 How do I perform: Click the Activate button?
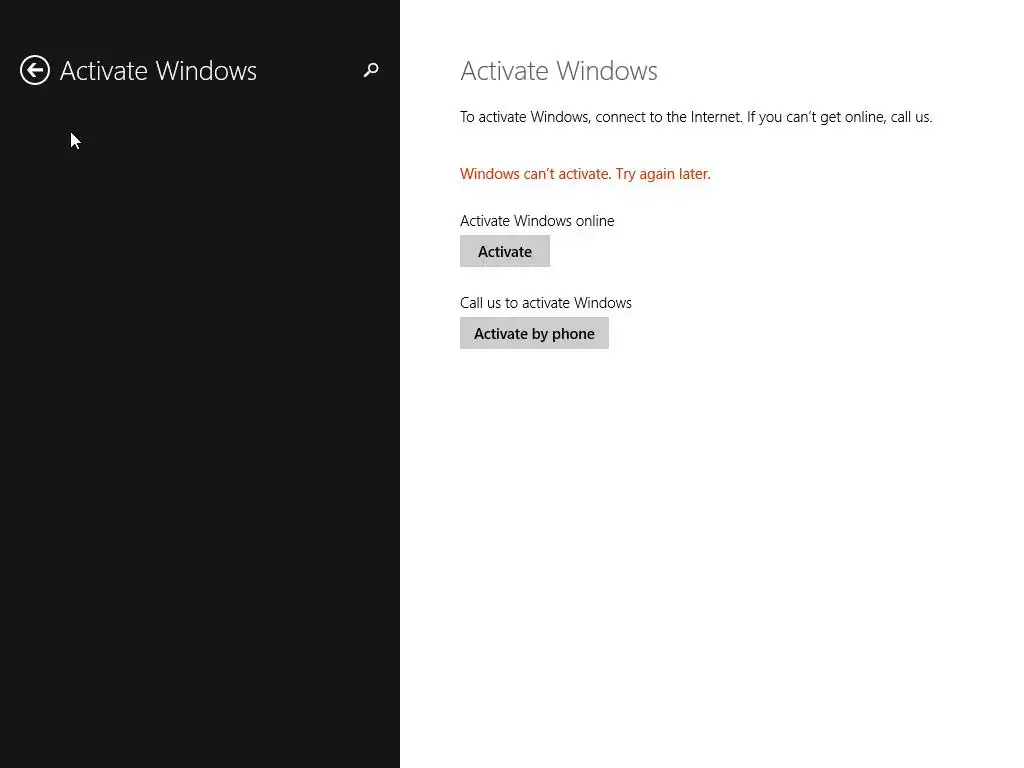[x=505, y=251]
